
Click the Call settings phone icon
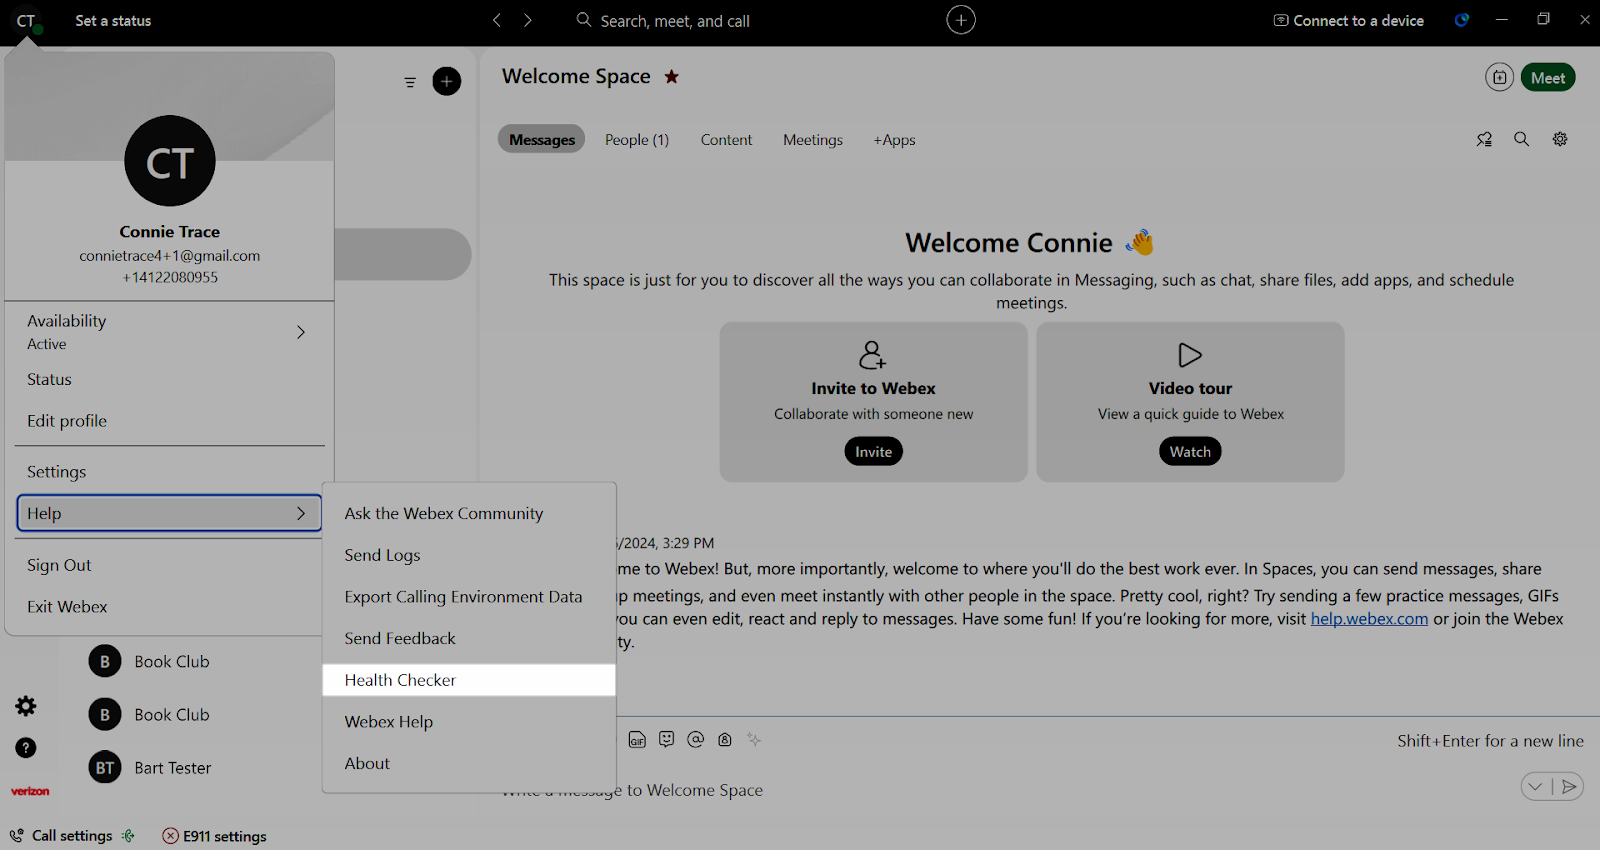[x=17, y=836]
